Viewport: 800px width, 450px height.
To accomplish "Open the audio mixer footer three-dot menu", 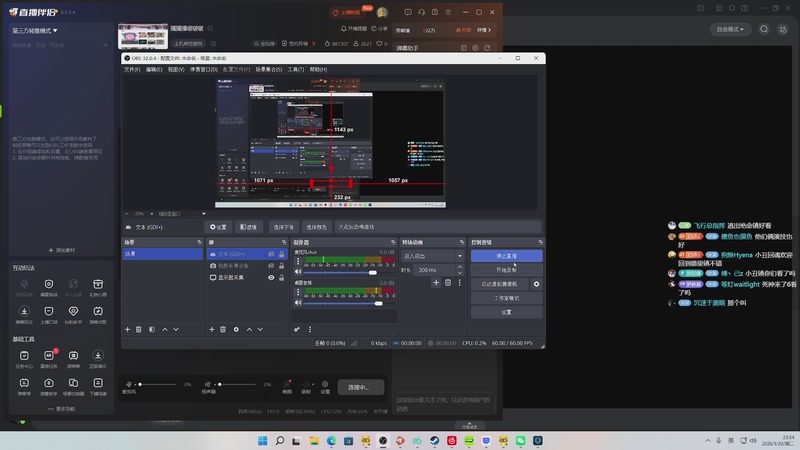I will 310,330.
